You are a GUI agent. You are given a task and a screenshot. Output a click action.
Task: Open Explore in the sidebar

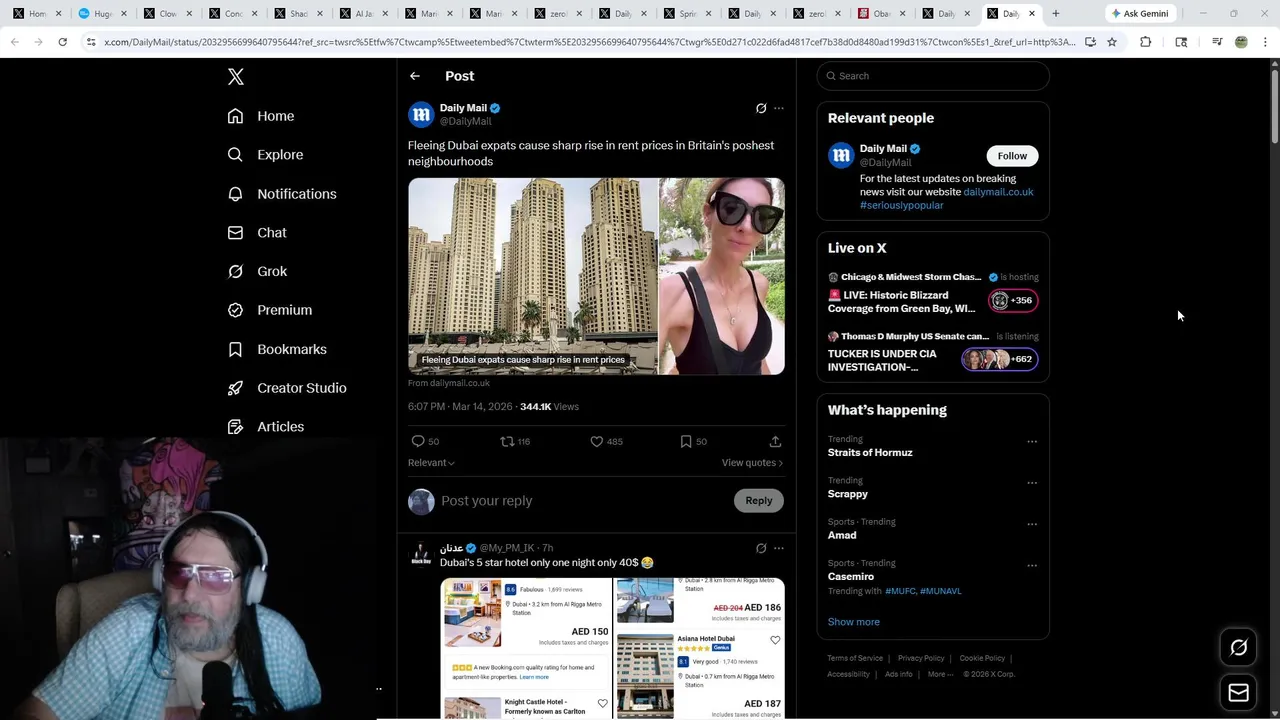pos(265,155)
